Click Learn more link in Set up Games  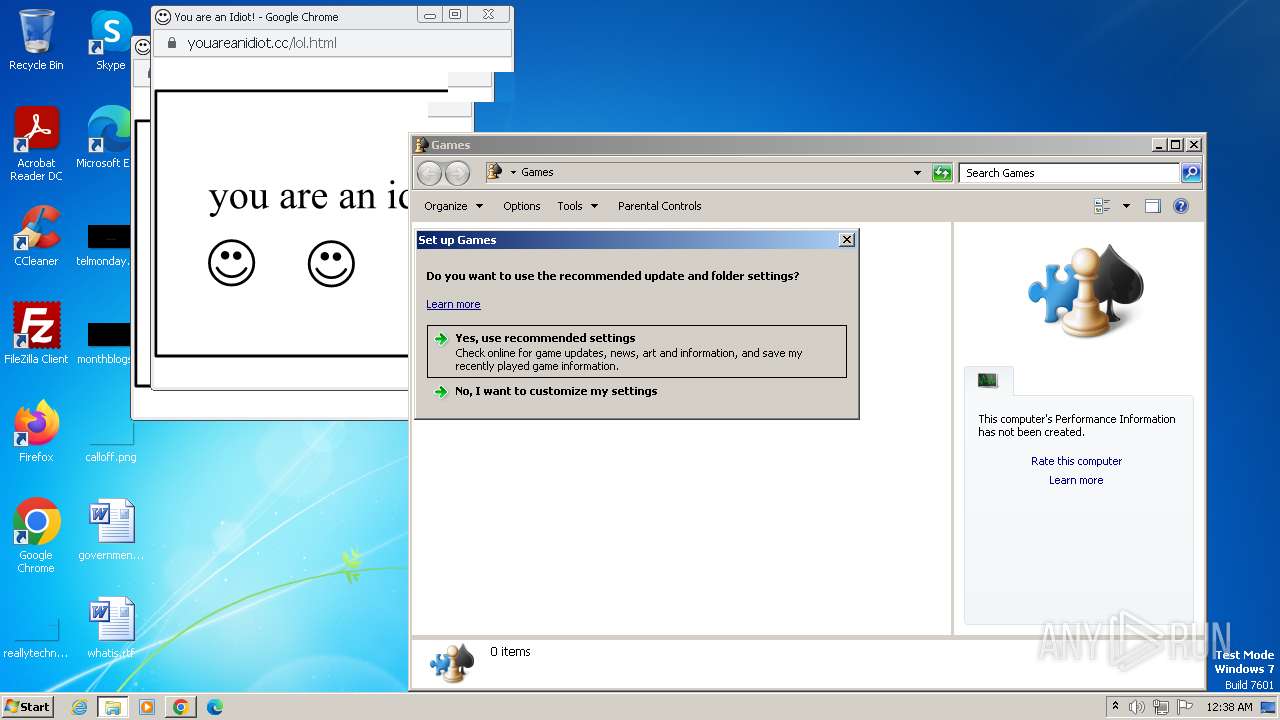pos(453,304)
